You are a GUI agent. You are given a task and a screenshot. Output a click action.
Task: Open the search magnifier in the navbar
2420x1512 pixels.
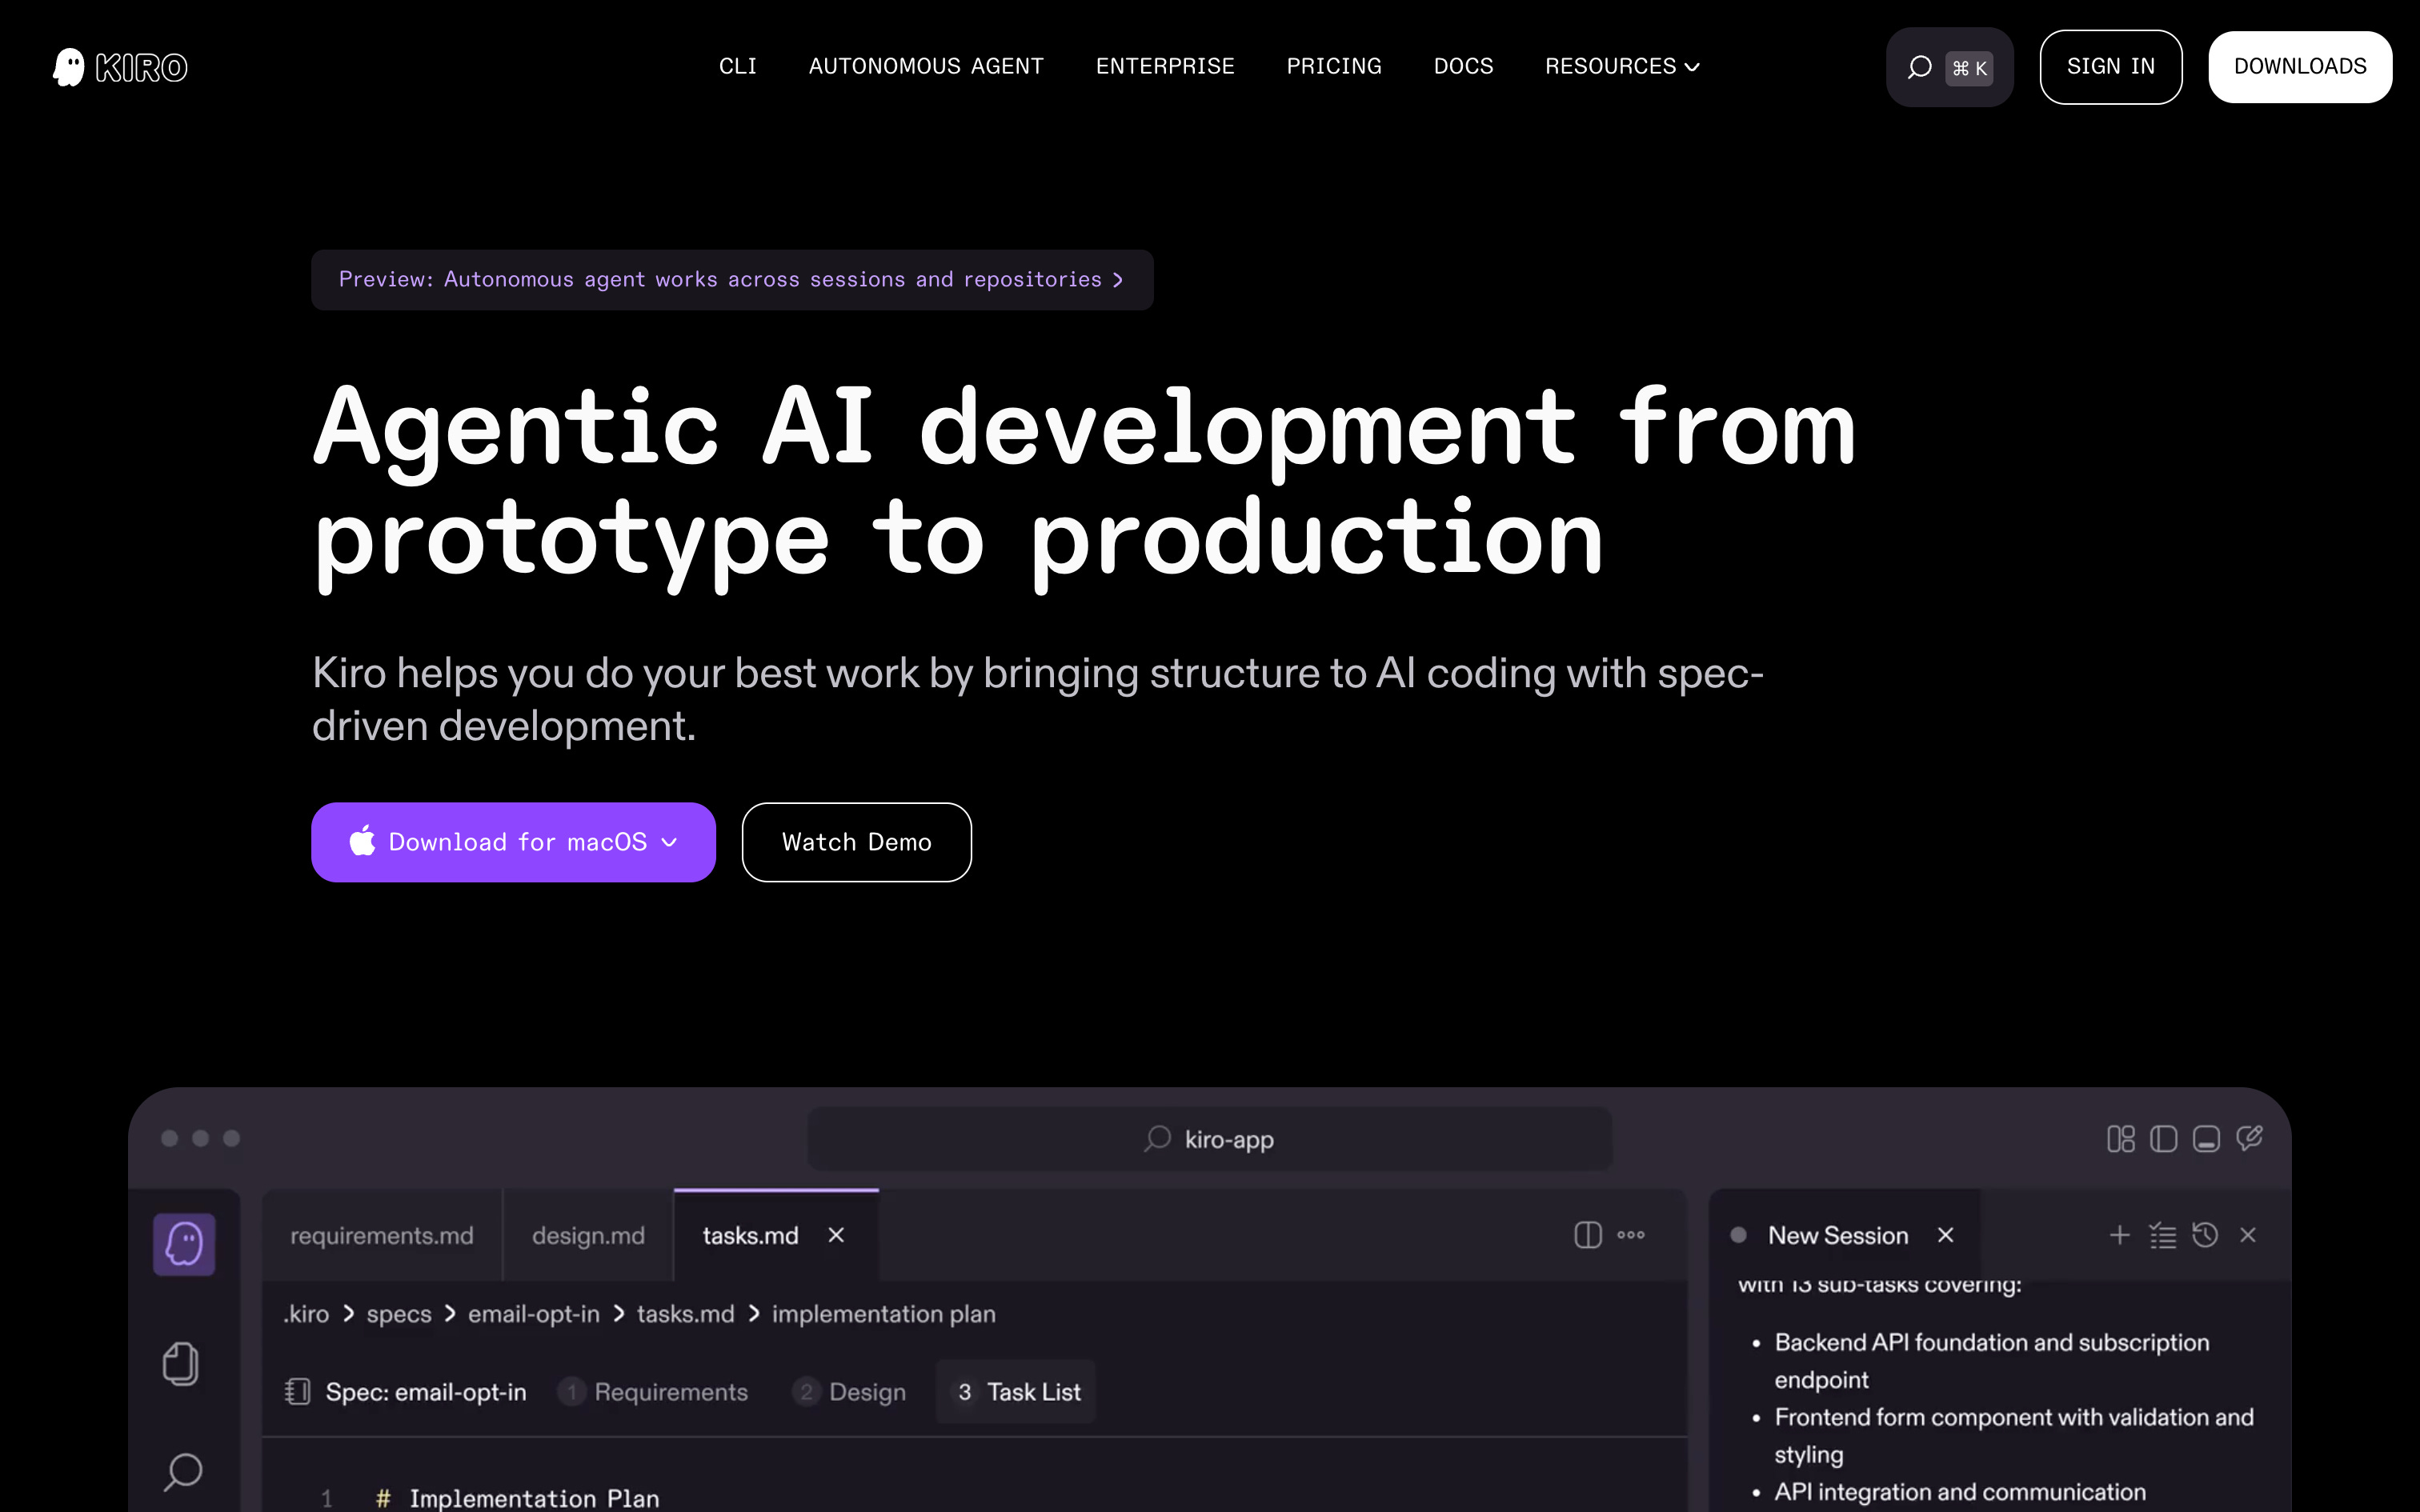pyautogui.click(x=1918, y=67)
